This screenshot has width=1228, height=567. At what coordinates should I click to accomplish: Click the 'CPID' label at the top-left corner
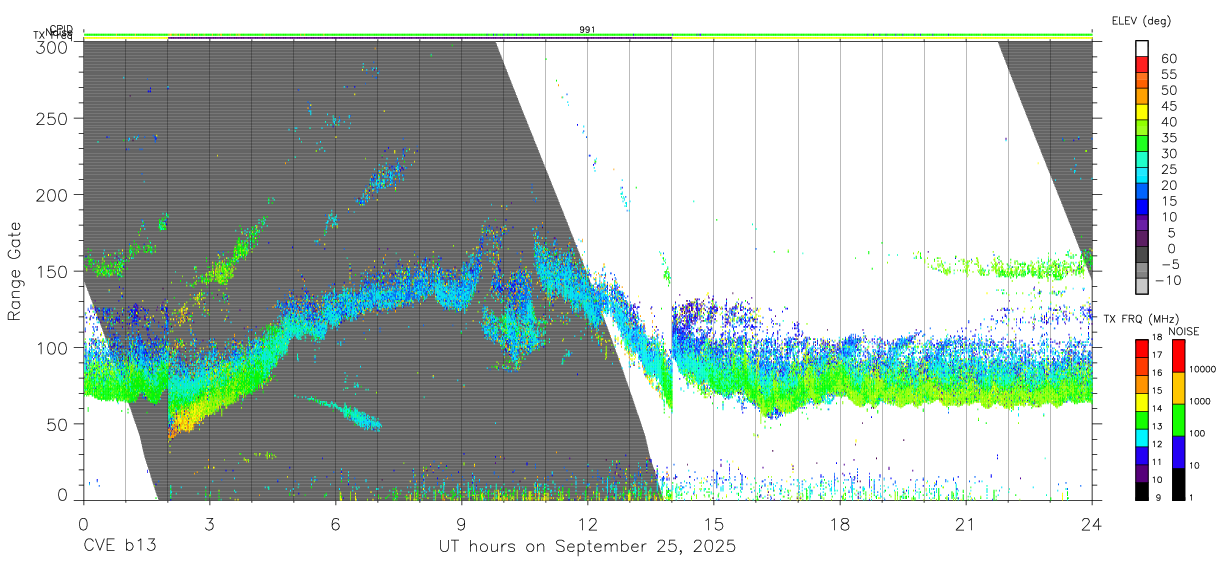(60, 29)
